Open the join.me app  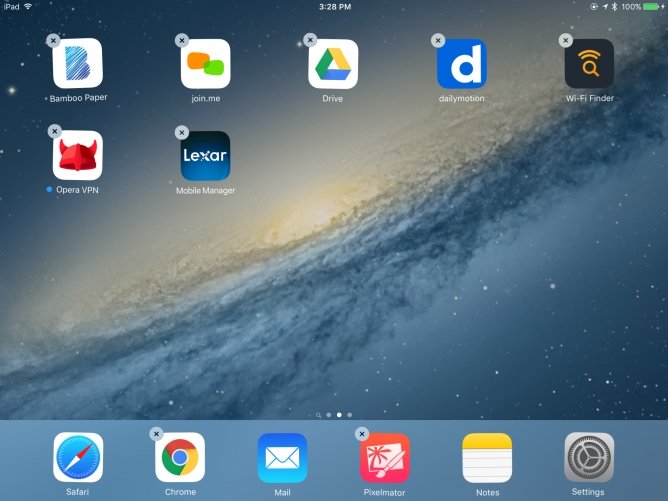205,64
